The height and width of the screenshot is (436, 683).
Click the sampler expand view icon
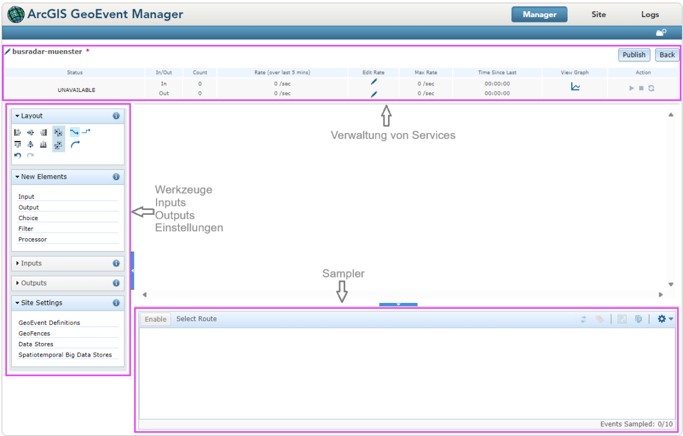pos(622,319)
